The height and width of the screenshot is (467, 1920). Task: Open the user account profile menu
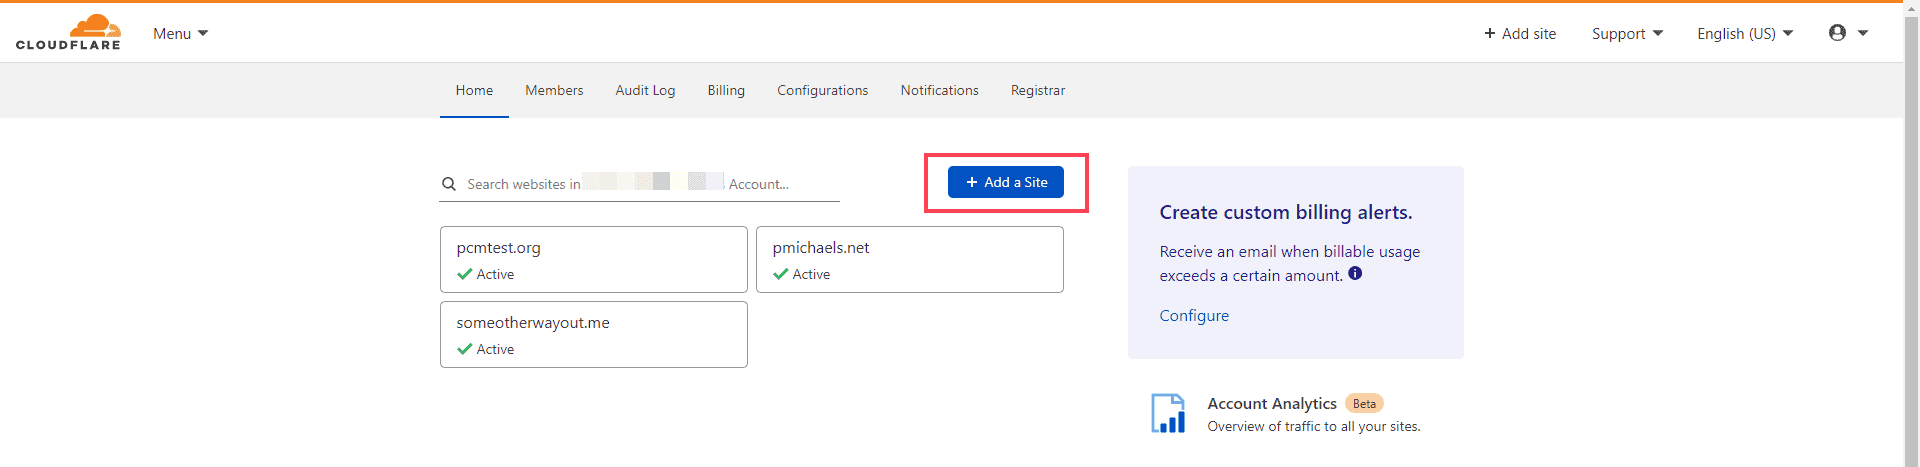[1848, 33]
